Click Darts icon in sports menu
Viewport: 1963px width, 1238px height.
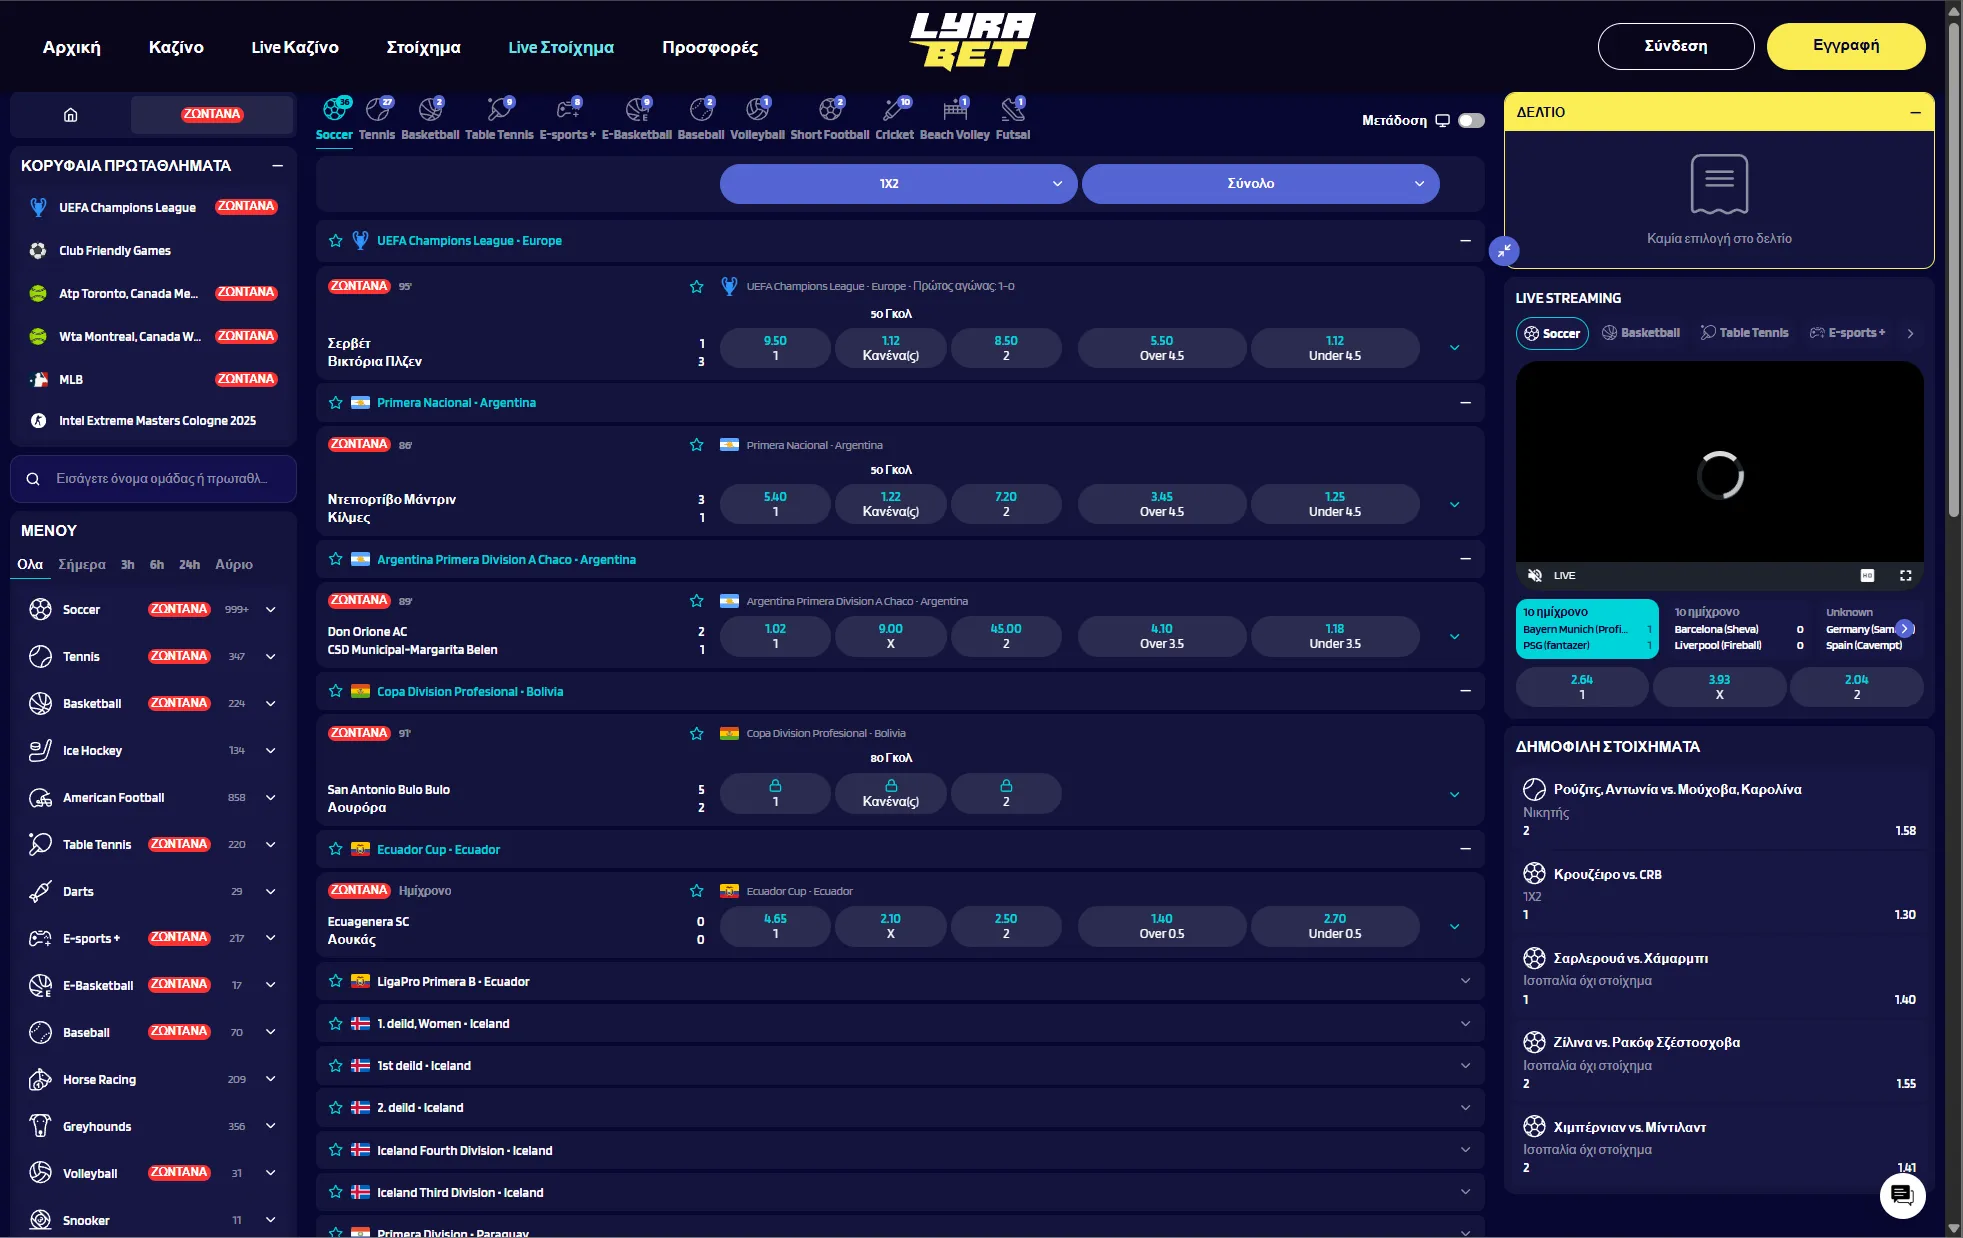coord(40,891)
